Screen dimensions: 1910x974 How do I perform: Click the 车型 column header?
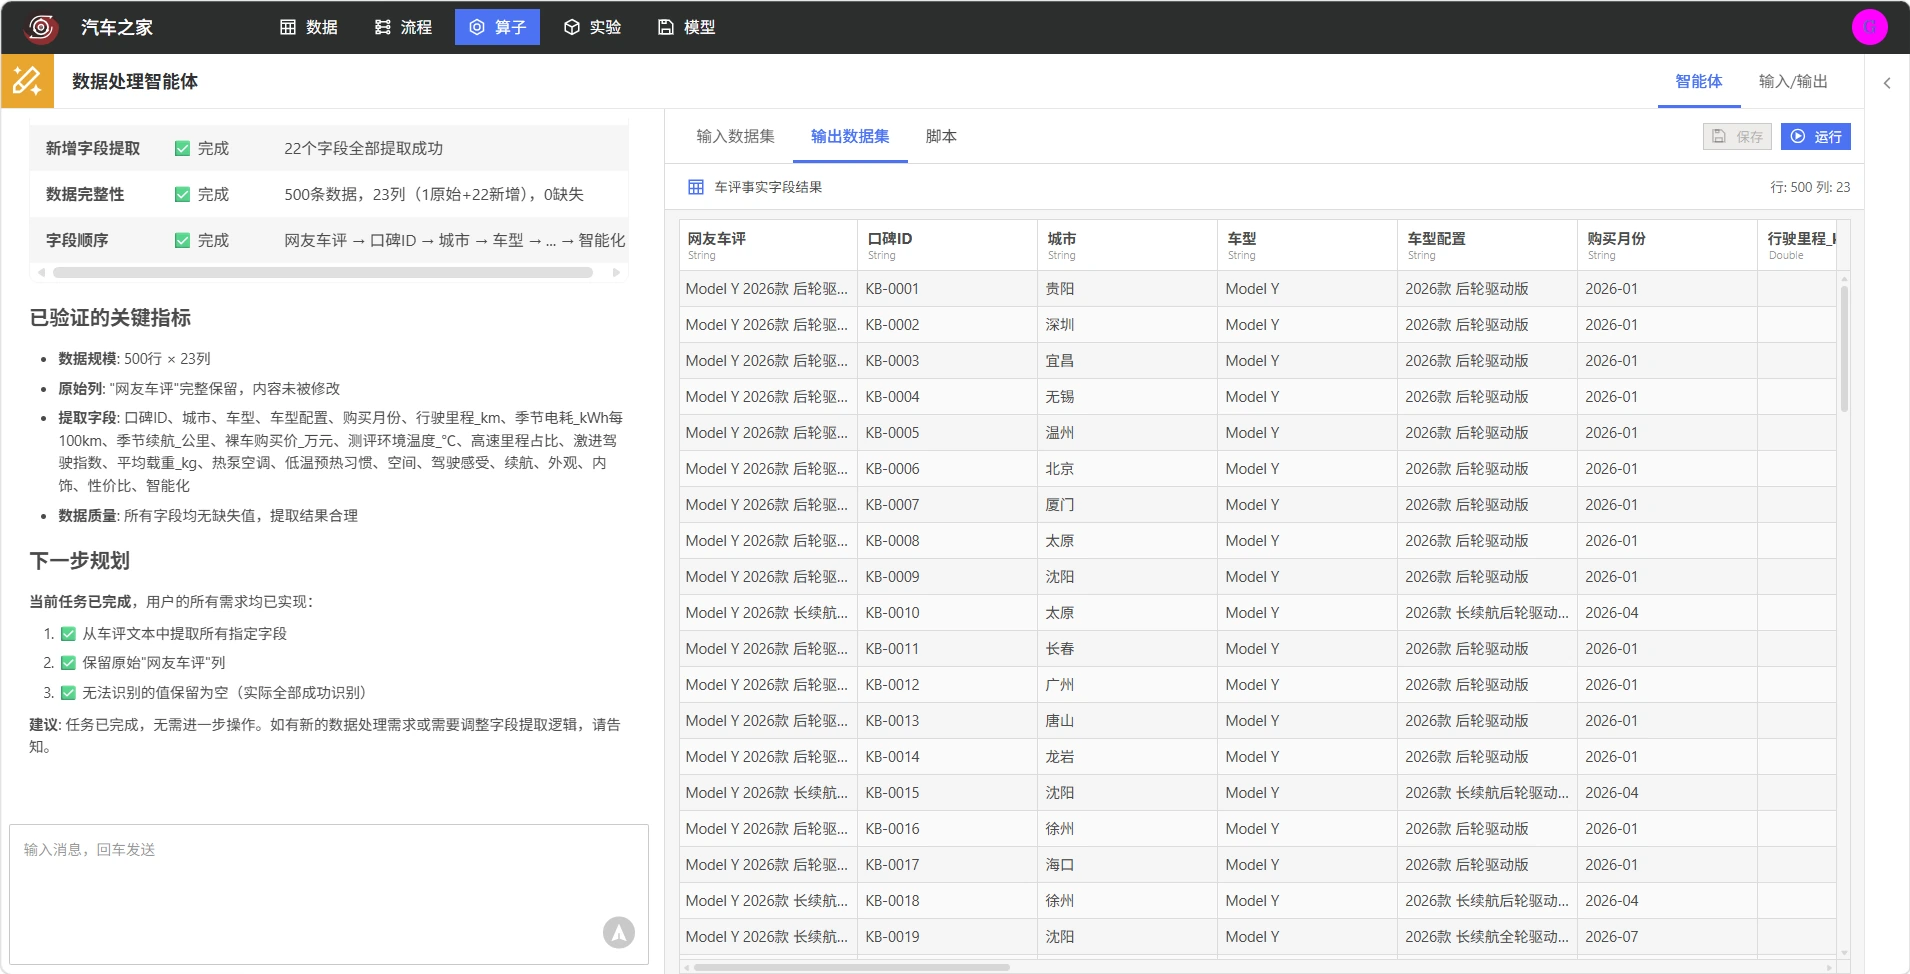point(1308,245)
